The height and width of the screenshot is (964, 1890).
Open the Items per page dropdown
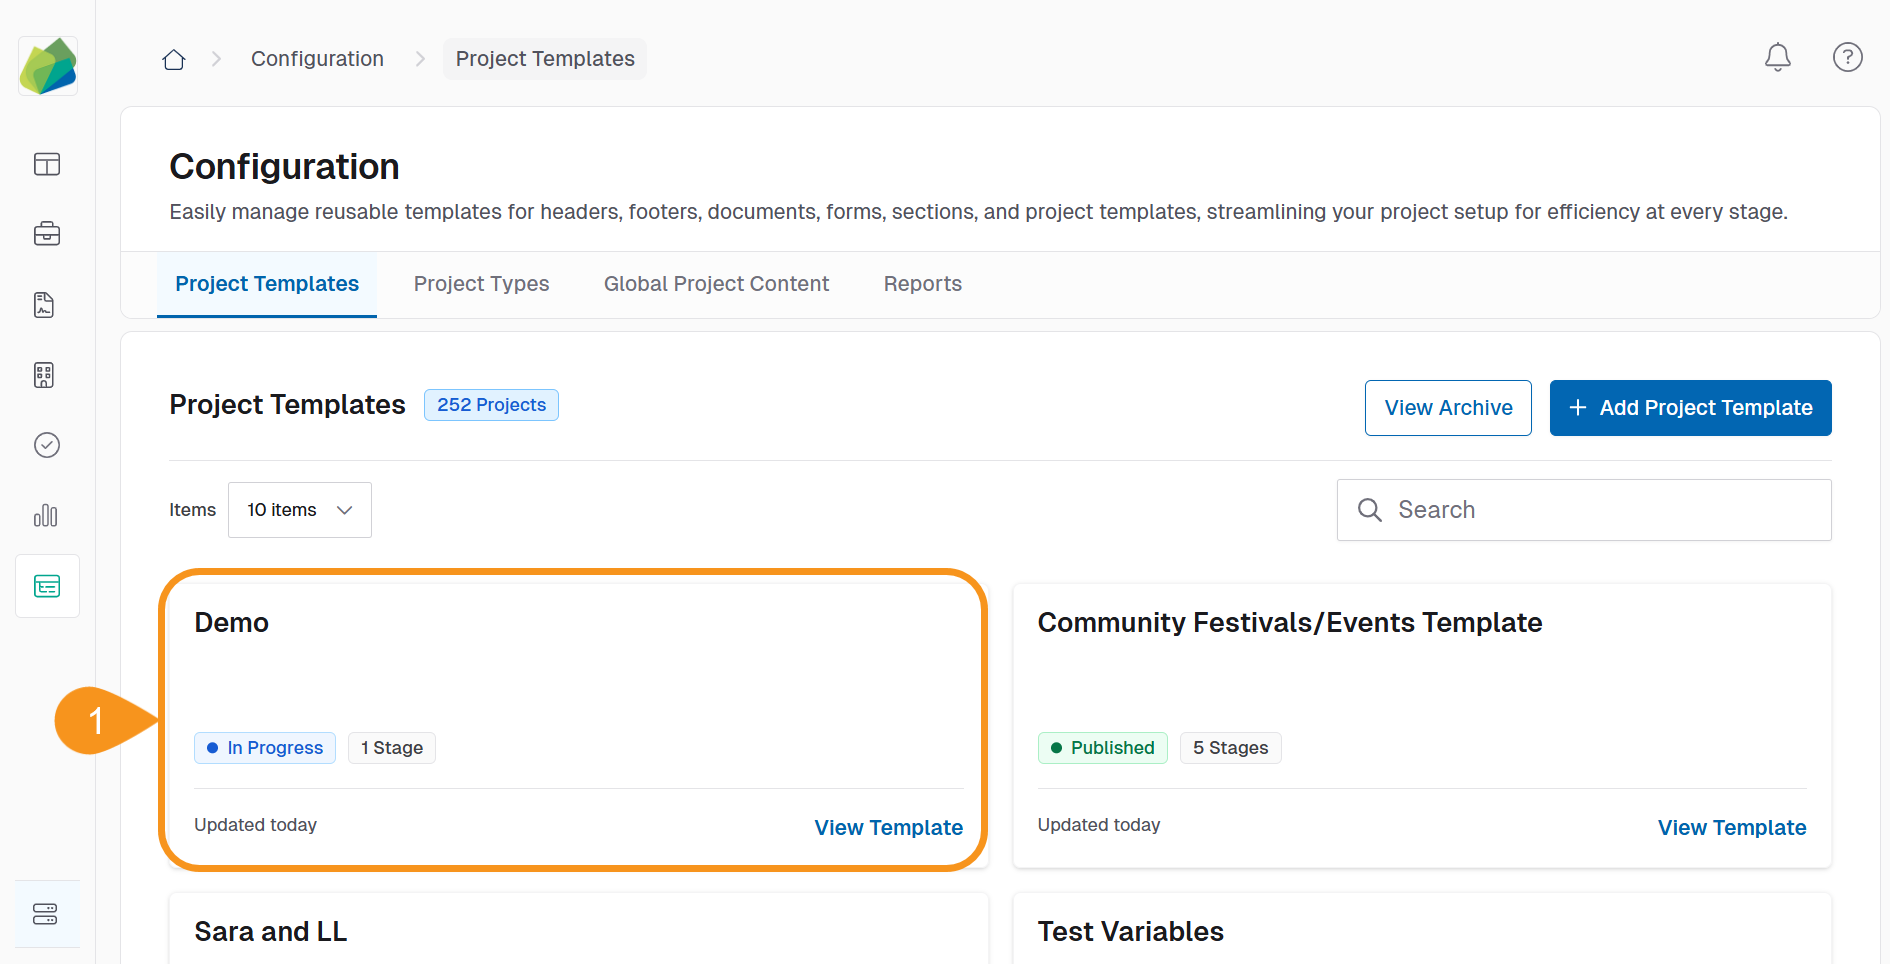[299, 509]
